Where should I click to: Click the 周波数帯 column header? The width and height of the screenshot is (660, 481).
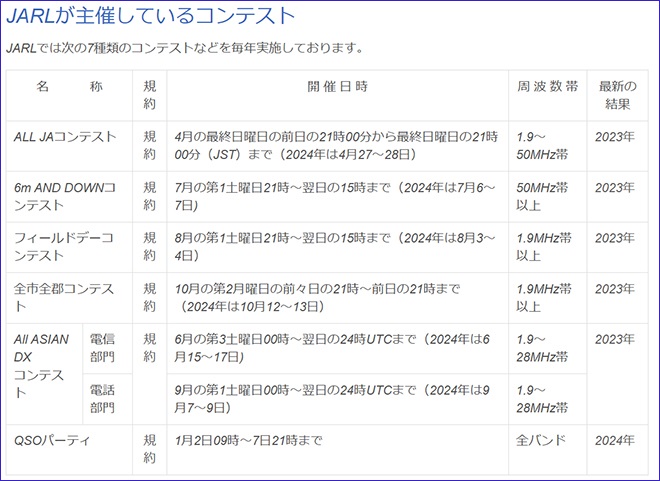pyautogui.click(x=548, y=96)
